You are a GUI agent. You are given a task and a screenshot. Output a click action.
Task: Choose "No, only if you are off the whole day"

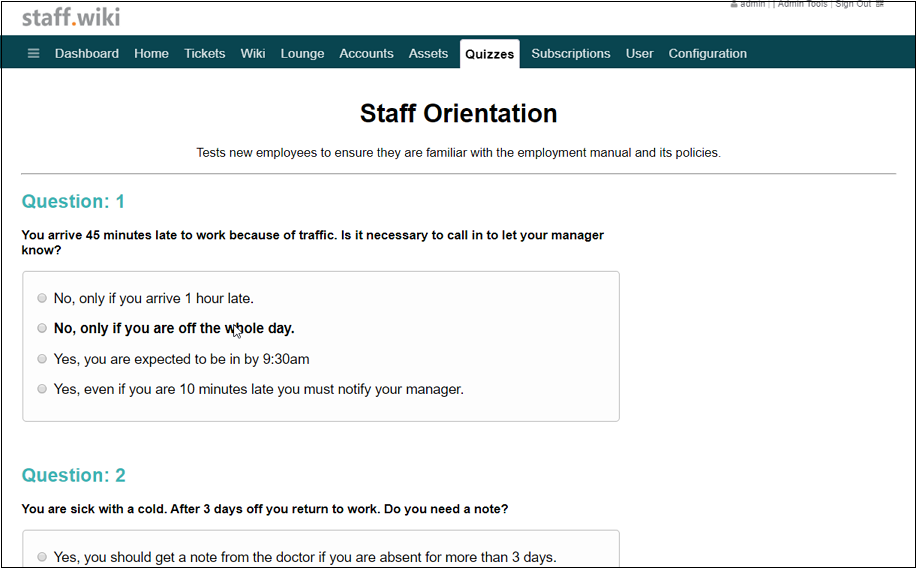(x=42, y=328)
